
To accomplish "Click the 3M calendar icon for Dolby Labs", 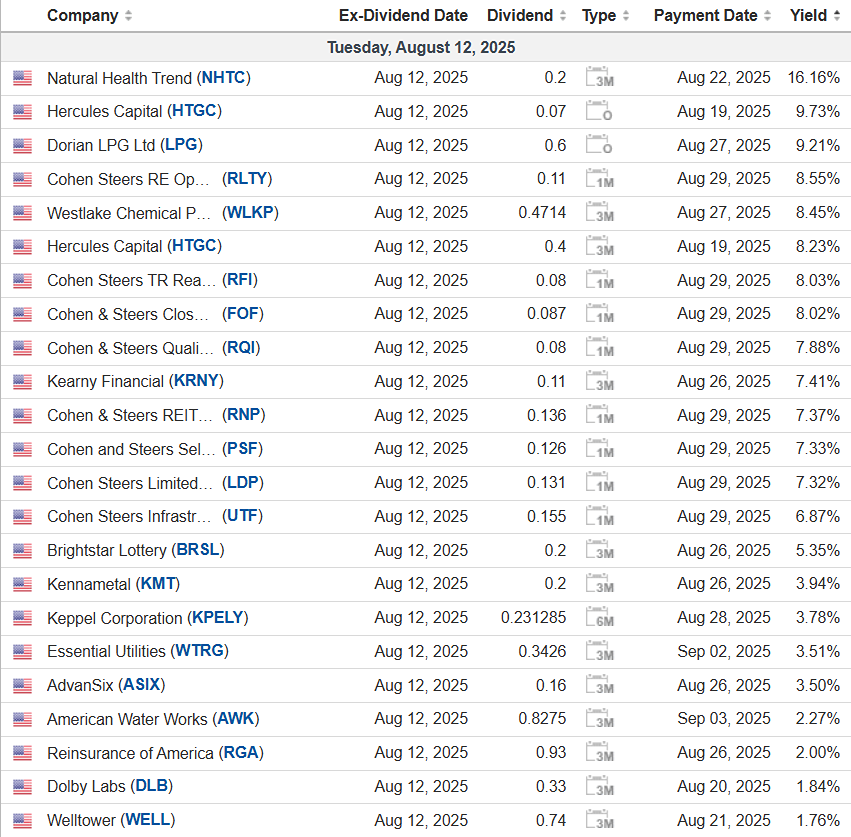I will tap(599, 787).
